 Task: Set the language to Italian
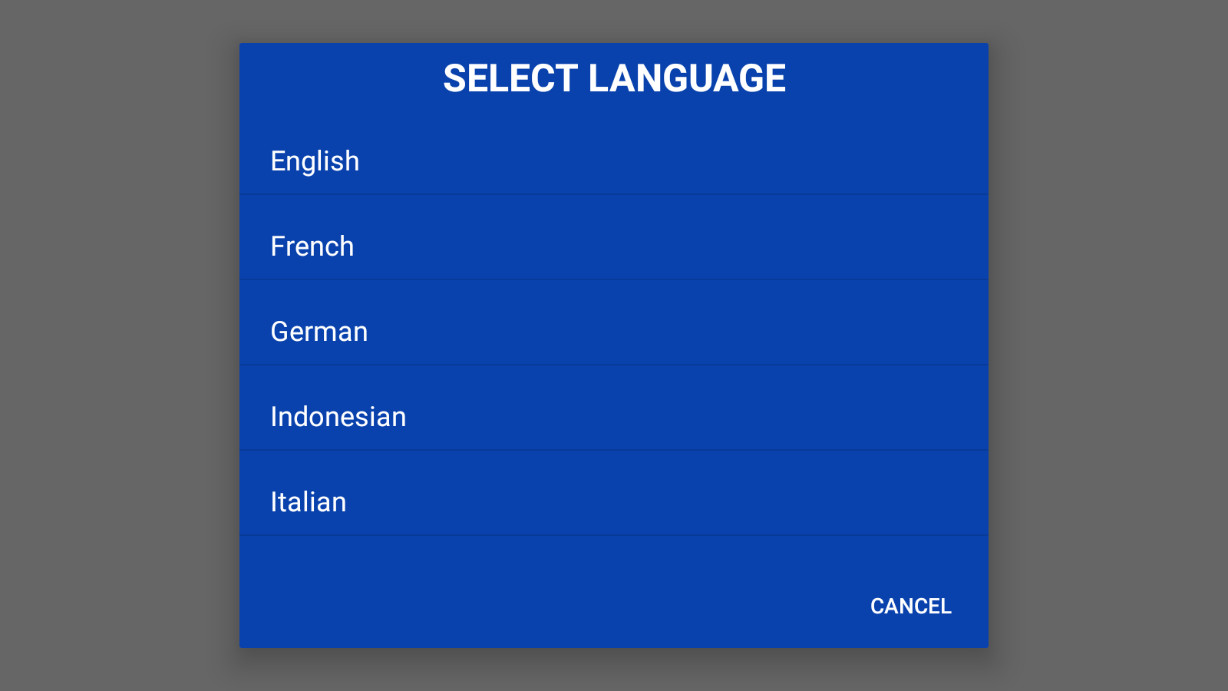click(613, 501)
